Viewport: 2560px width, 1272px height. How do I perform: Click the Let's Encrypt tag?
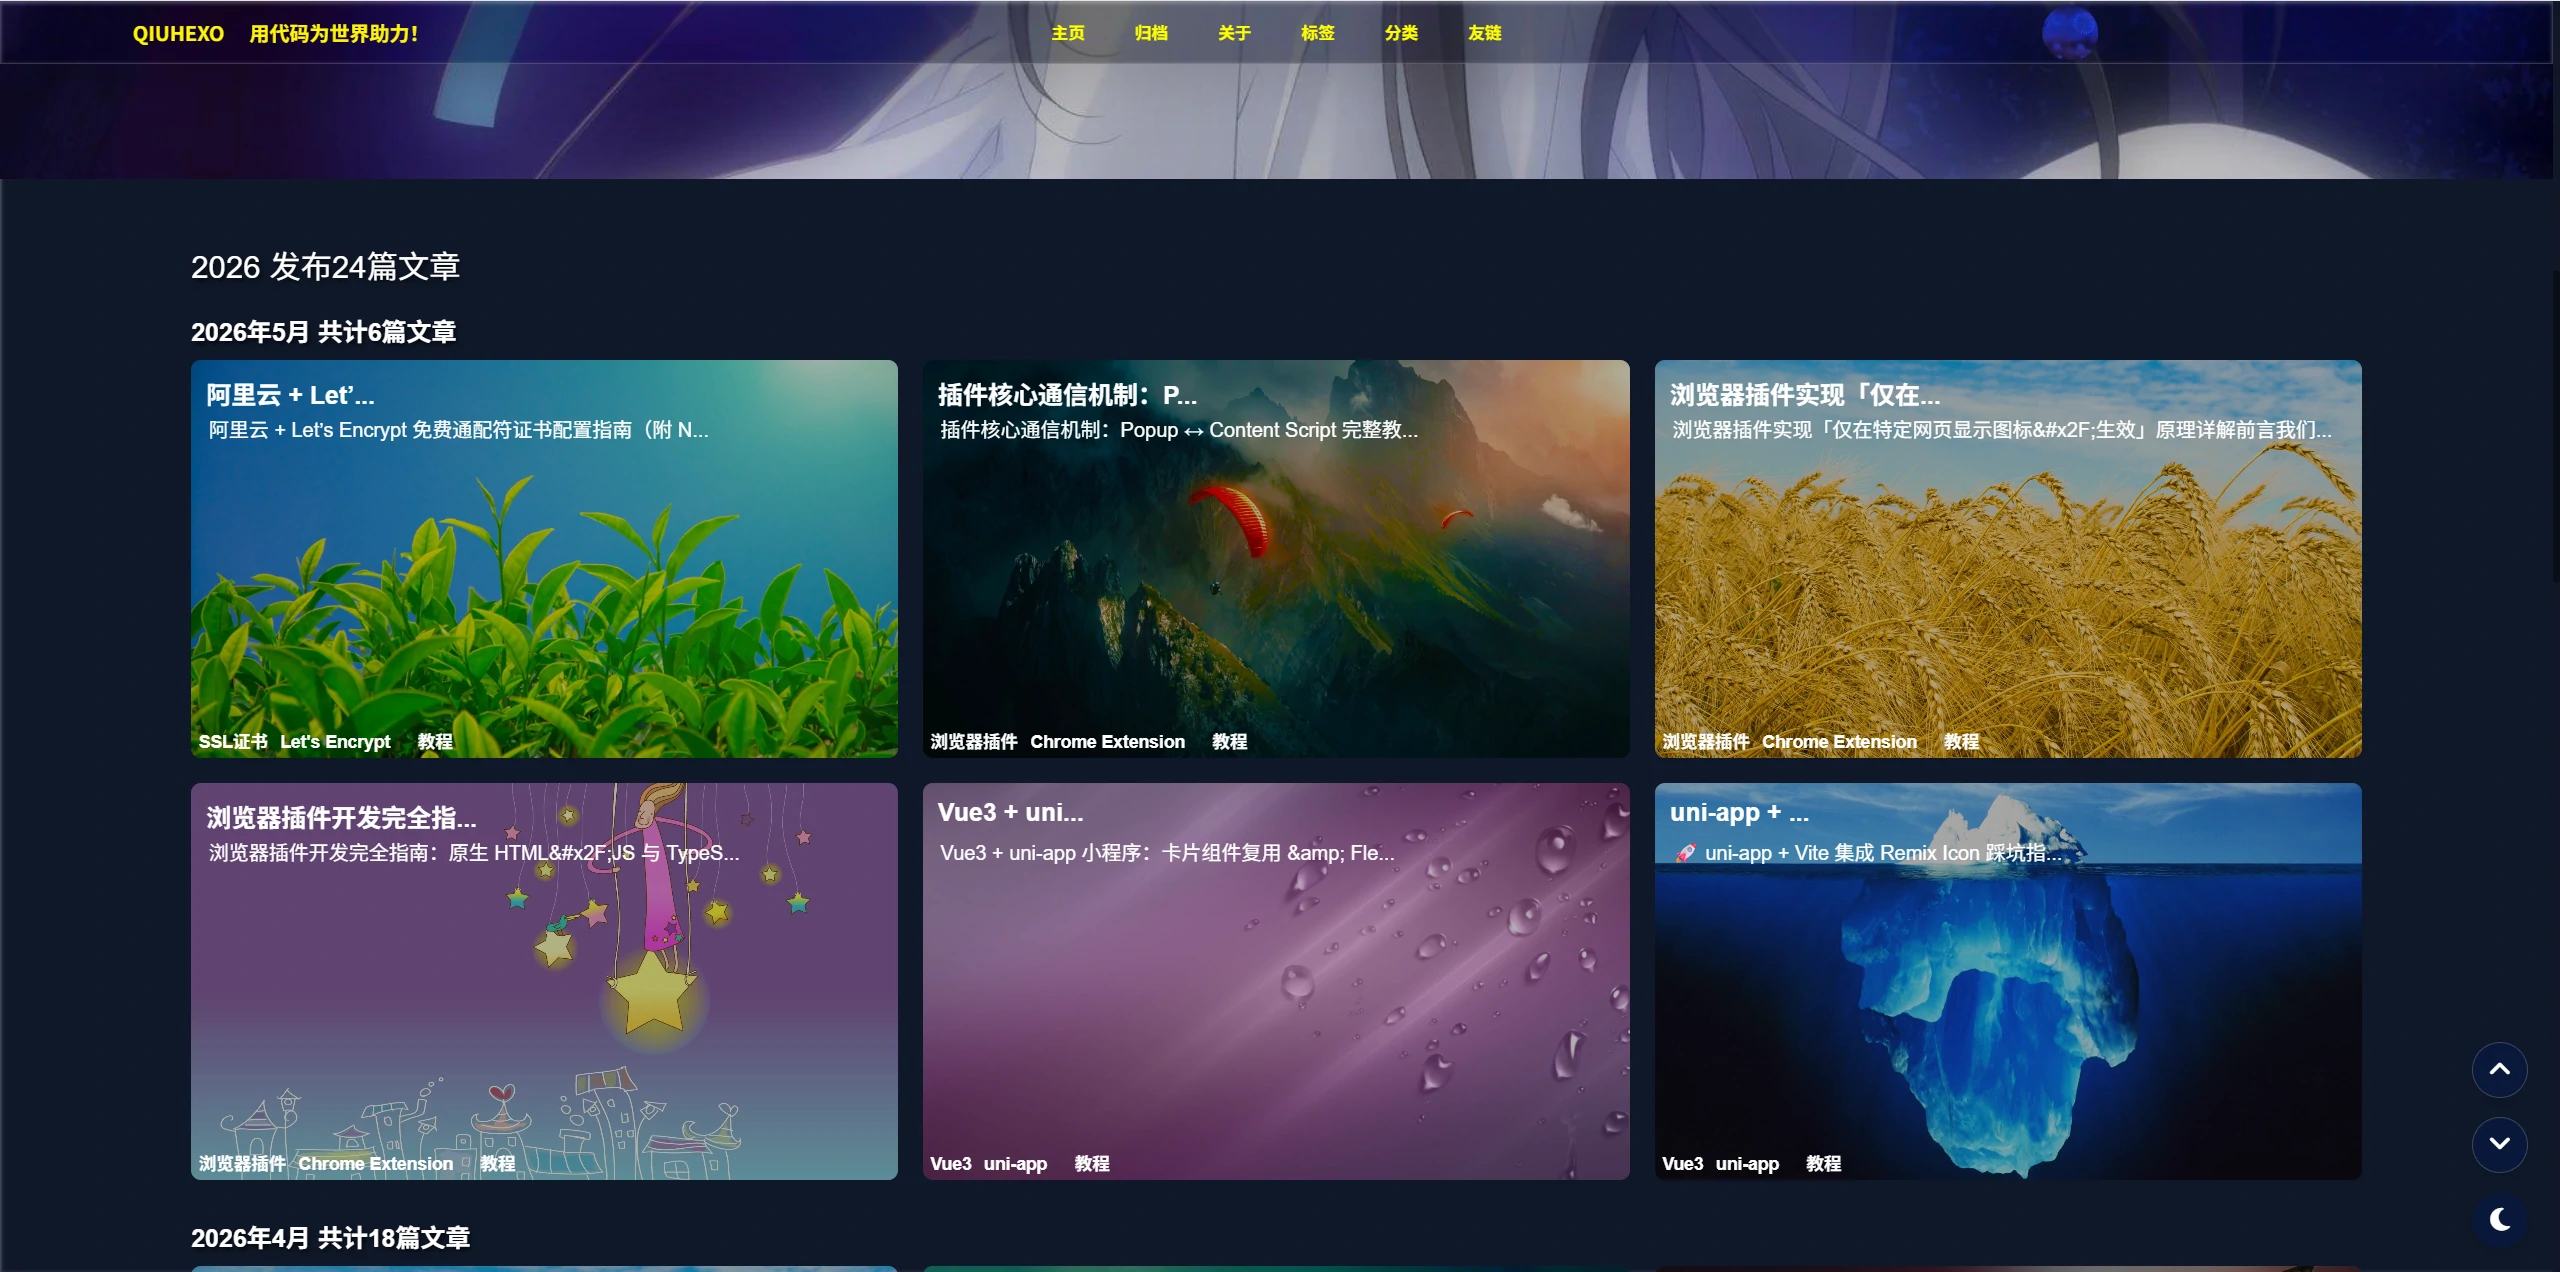(335, 742)
